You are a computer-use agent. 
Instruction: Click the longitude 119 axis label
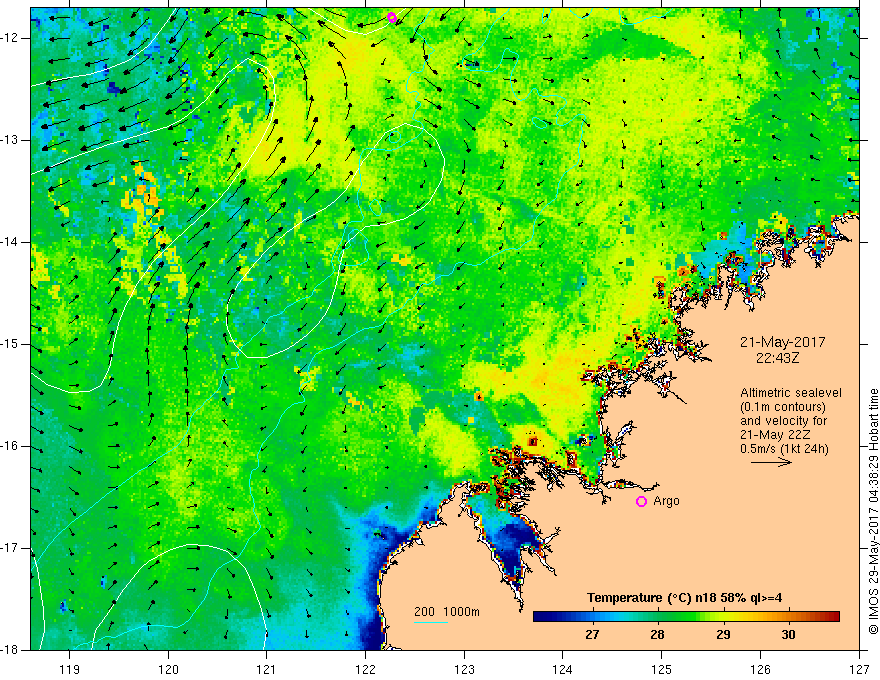(70, 669)
